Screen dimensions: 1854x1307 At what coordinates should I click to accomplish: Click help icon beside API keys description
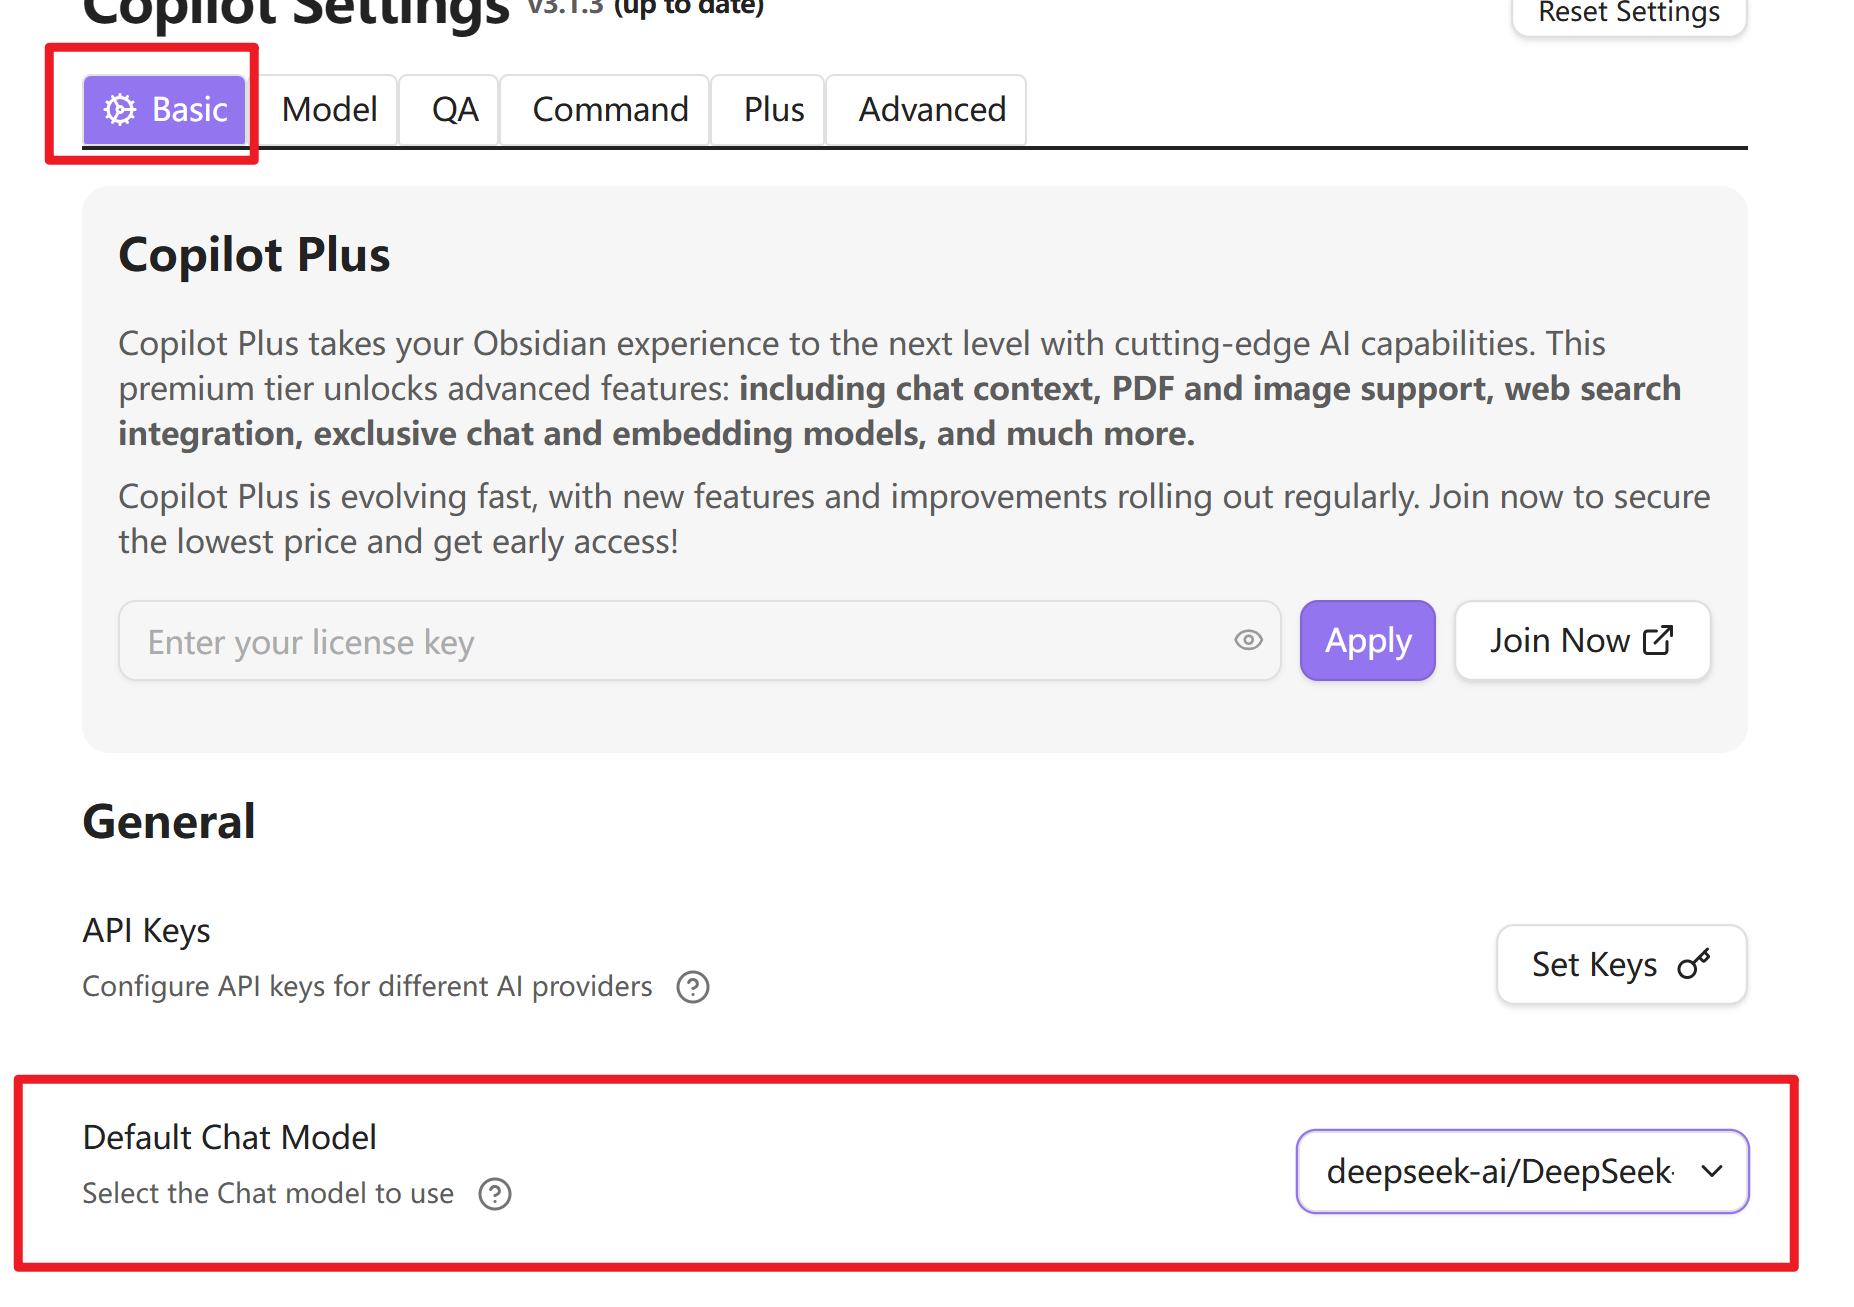pos(693,987)
